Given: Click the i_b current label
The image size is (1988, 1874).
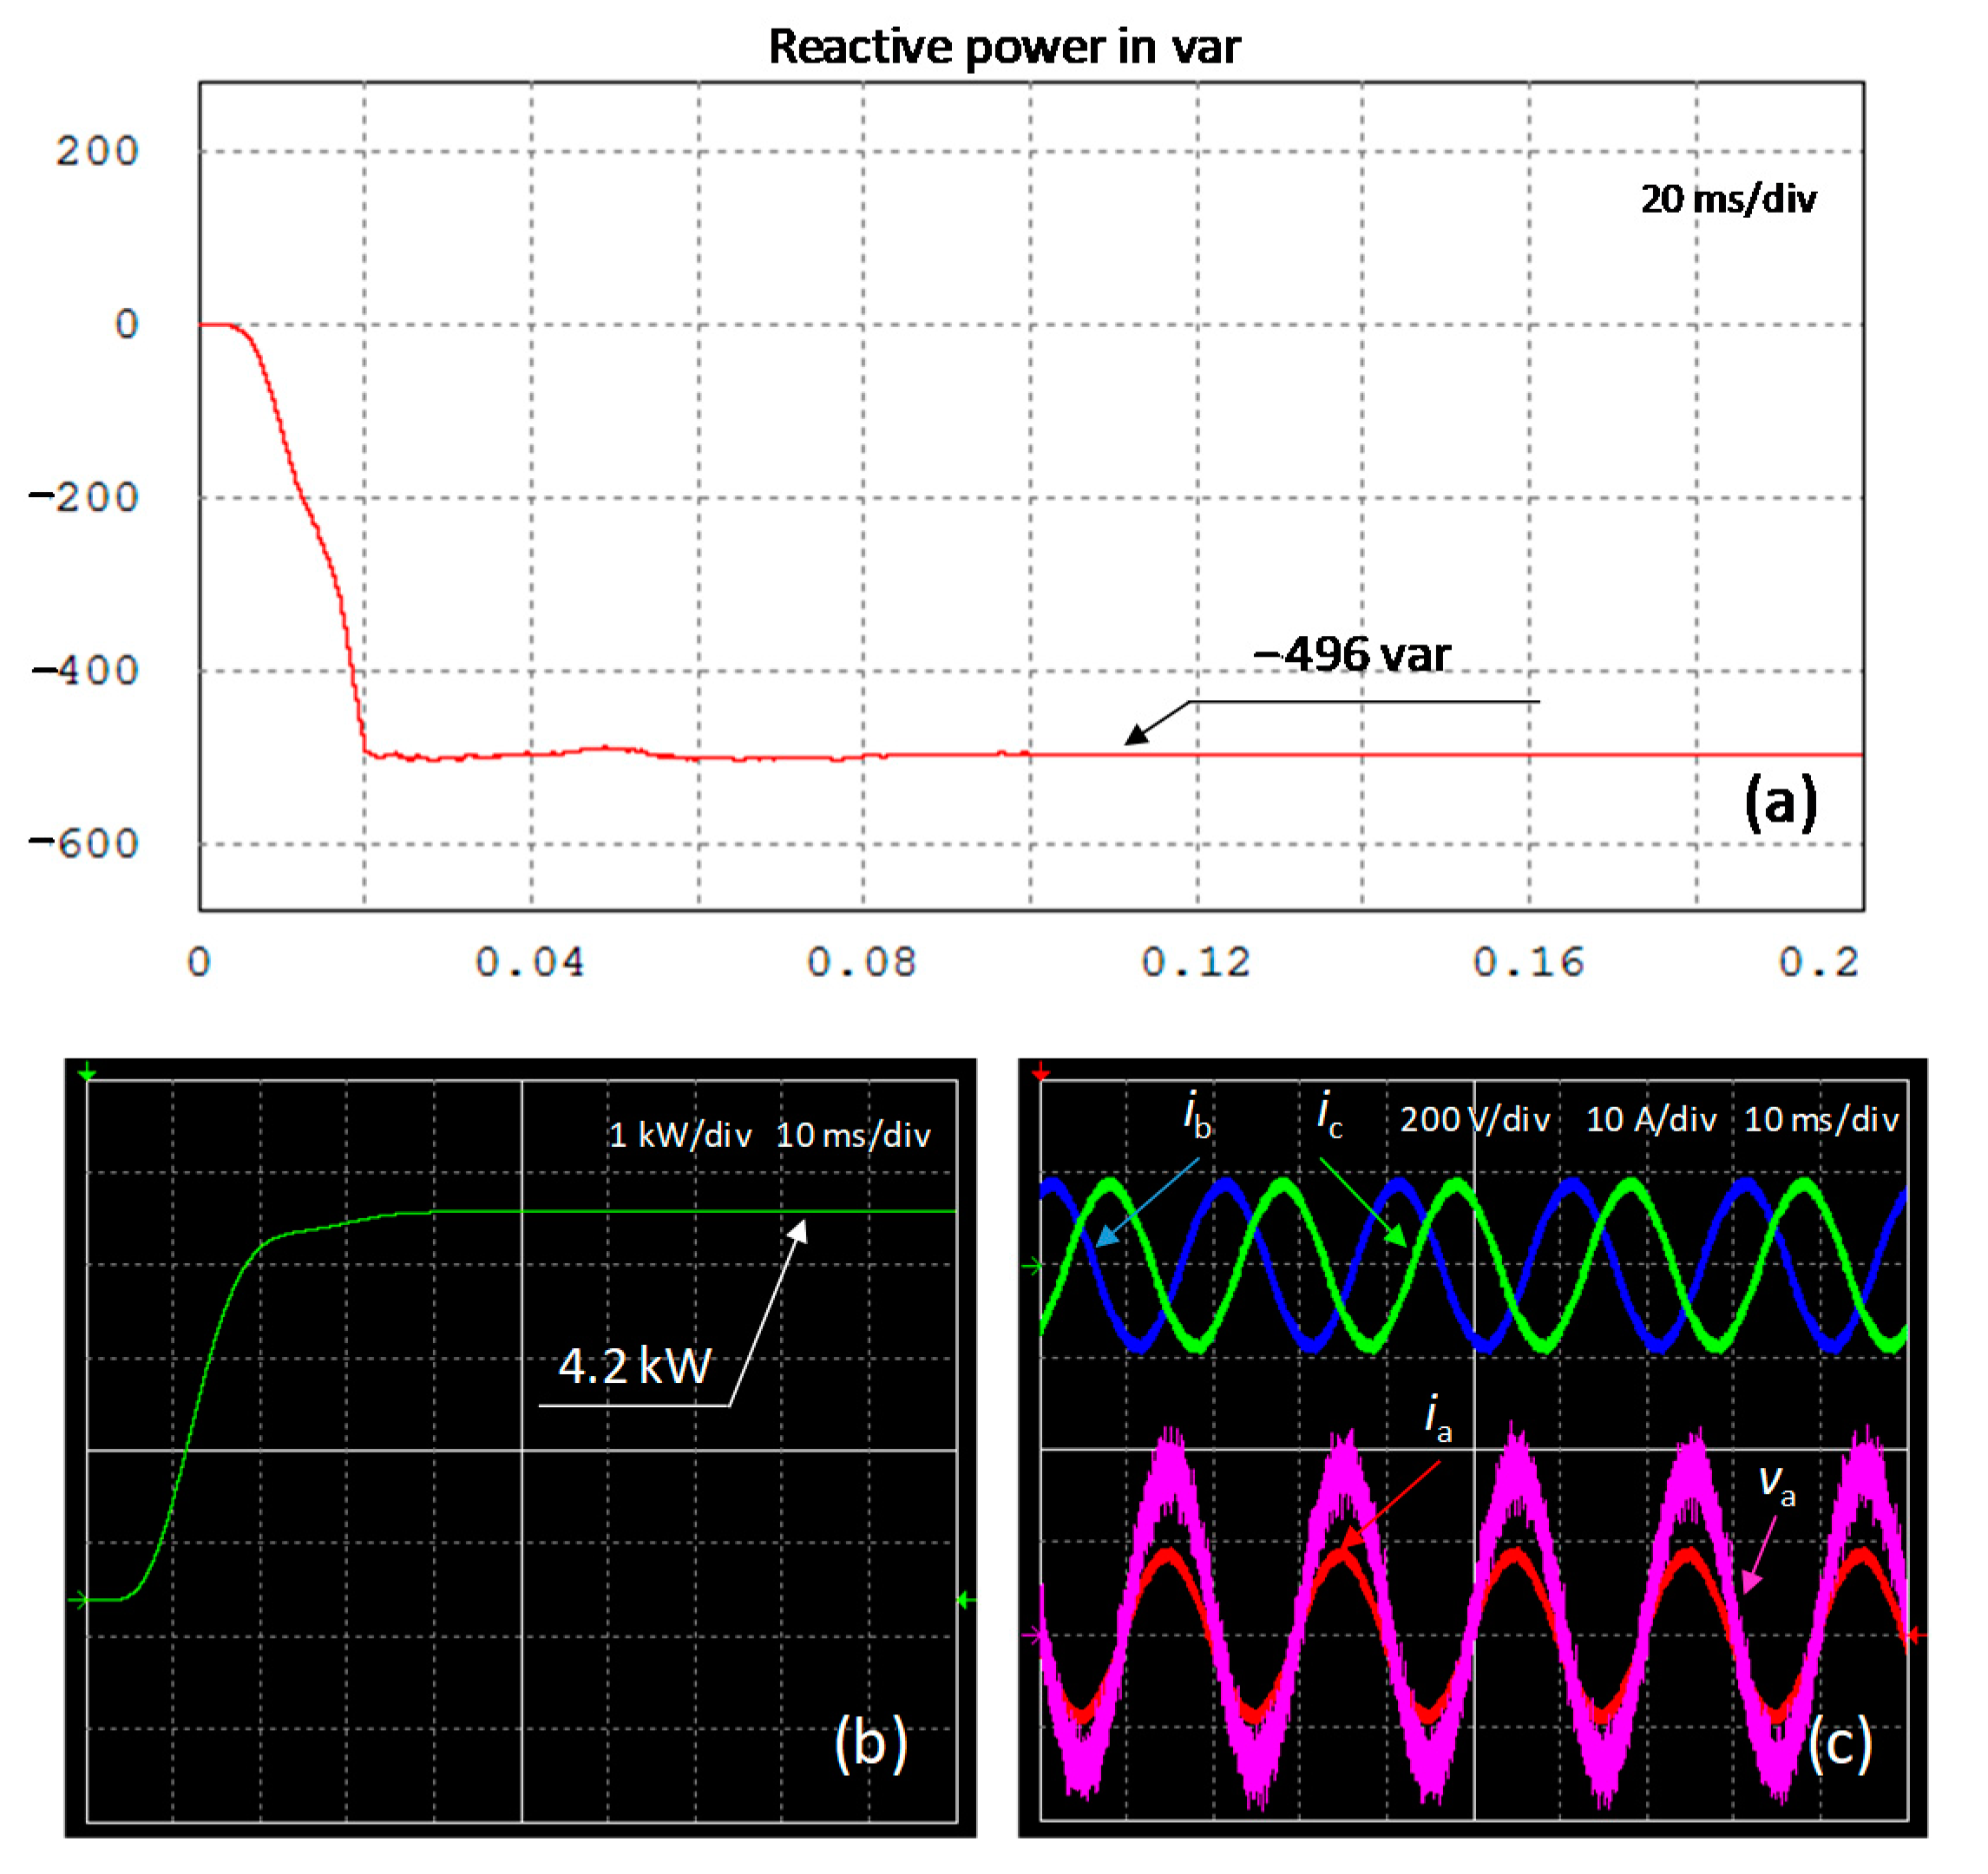Looking at the screenshot, I should click(1197, 1114).
